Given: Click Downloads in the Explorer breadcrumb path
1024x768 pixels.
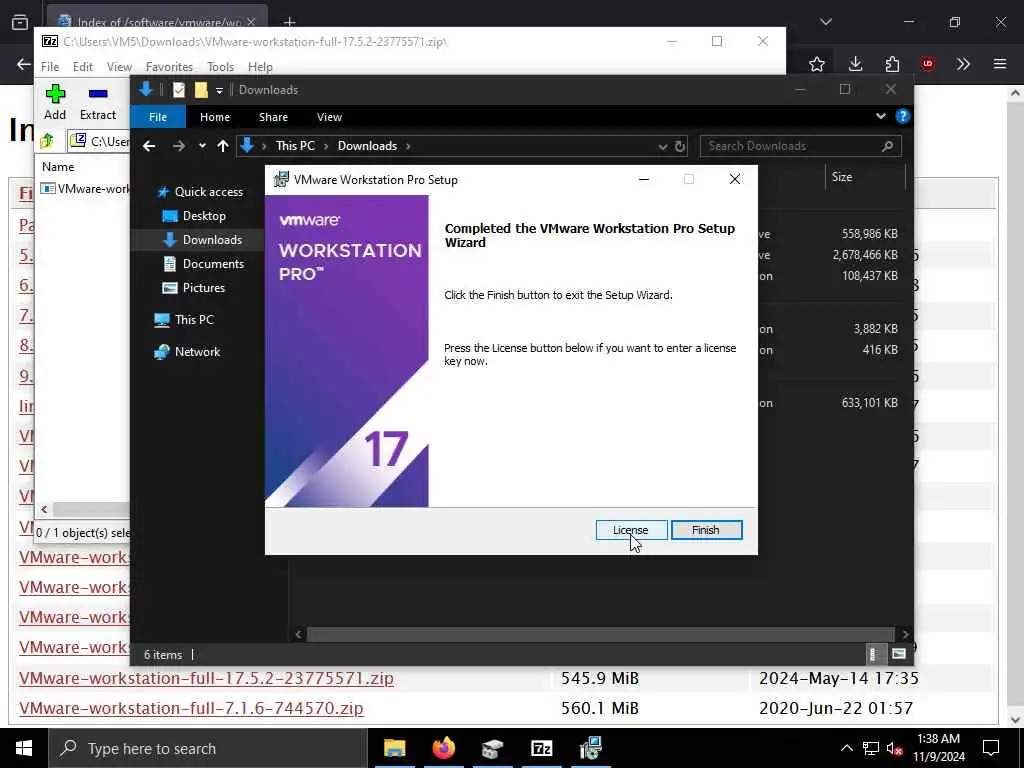Looking at the screenshot, I should coord(367,146).
